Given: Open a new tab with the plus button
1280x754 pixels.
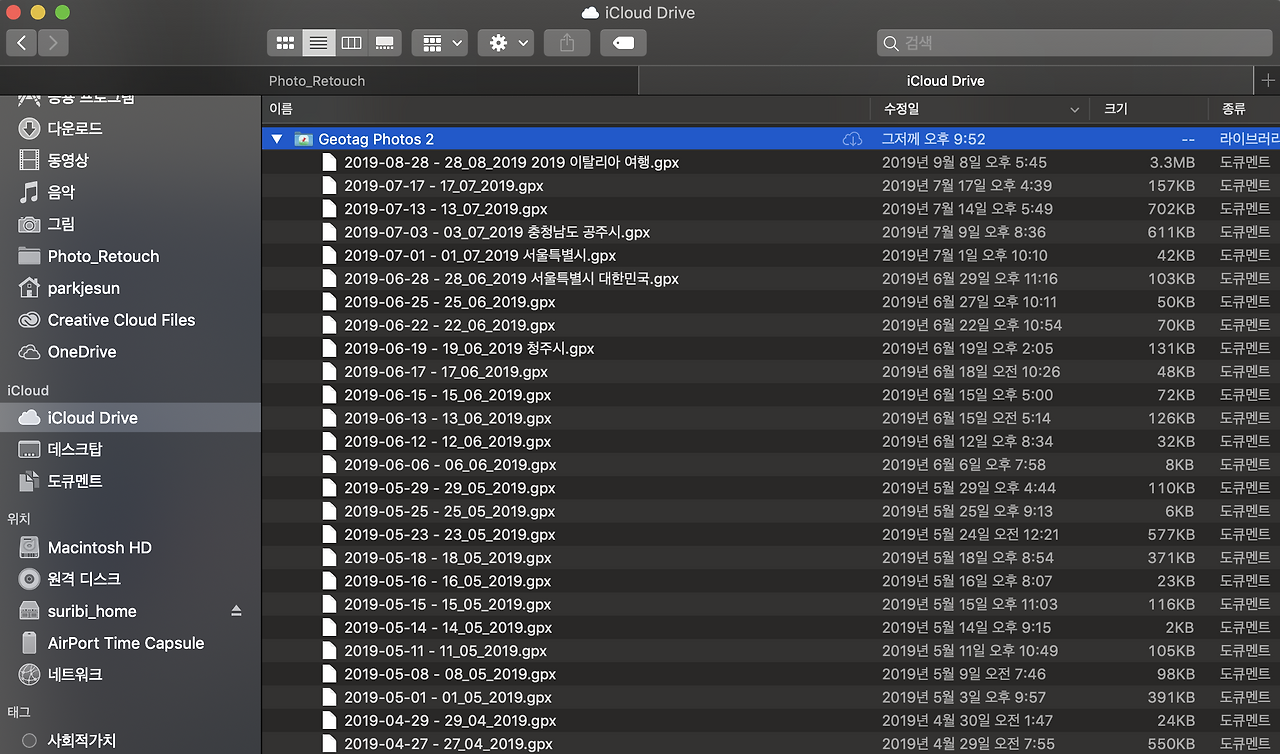Looking at the screenshot, I should (1268, 80).
